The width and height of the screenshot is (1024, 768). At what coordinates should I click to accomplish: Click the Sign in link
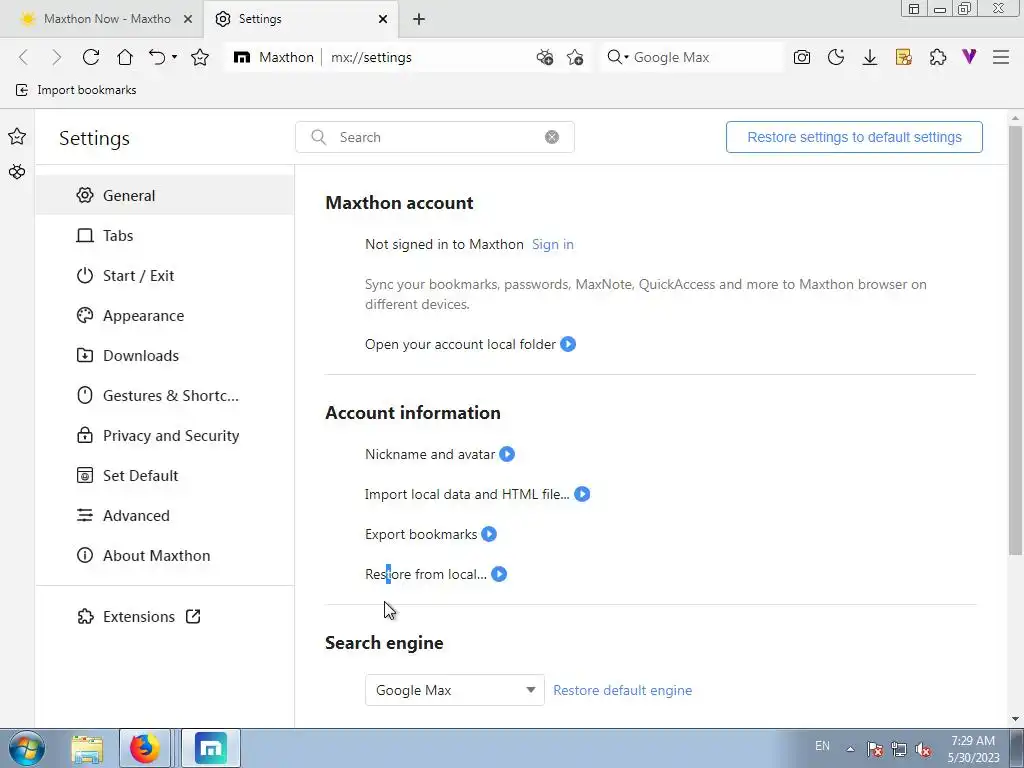[552, 244]
